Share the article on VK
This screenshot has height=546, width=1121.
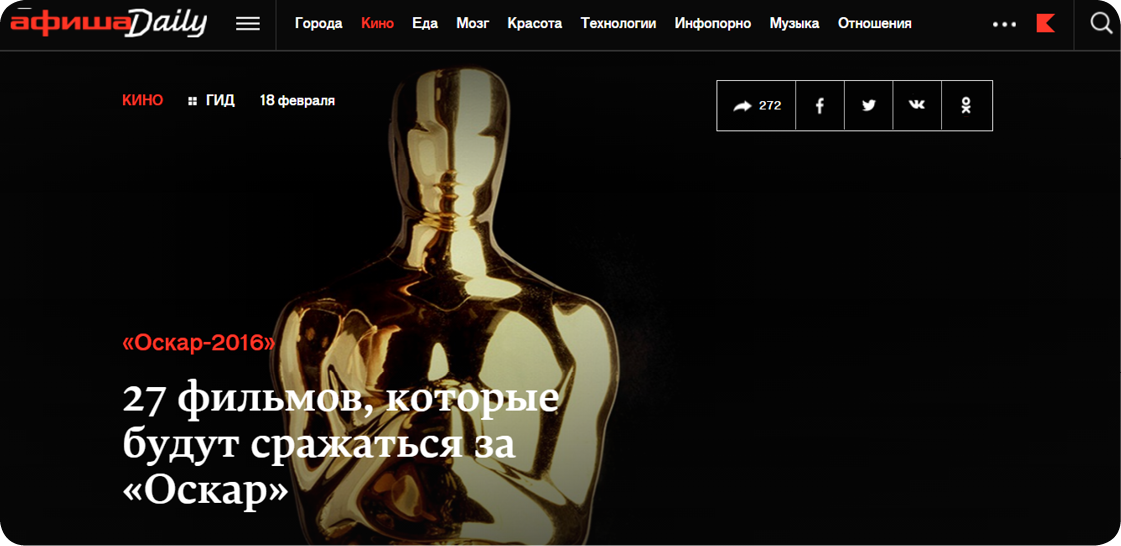click(917, 105)
